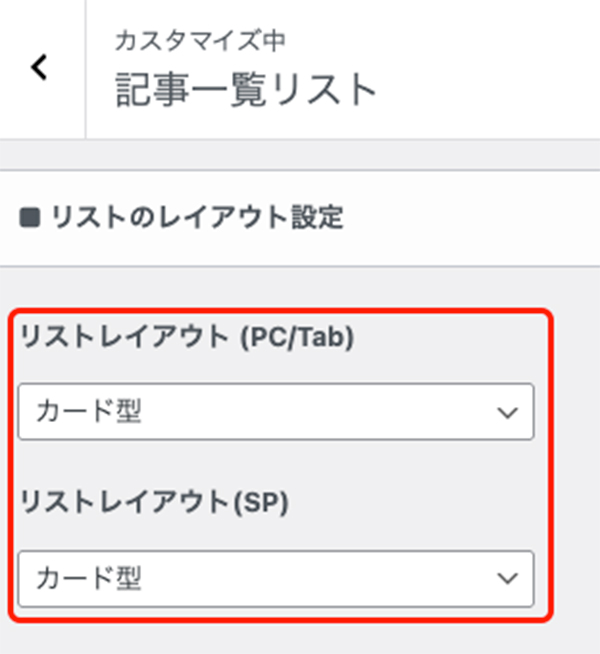
Task: Click the square bullet icon before リストのレイアウト設定
Action: coord(30,218)
